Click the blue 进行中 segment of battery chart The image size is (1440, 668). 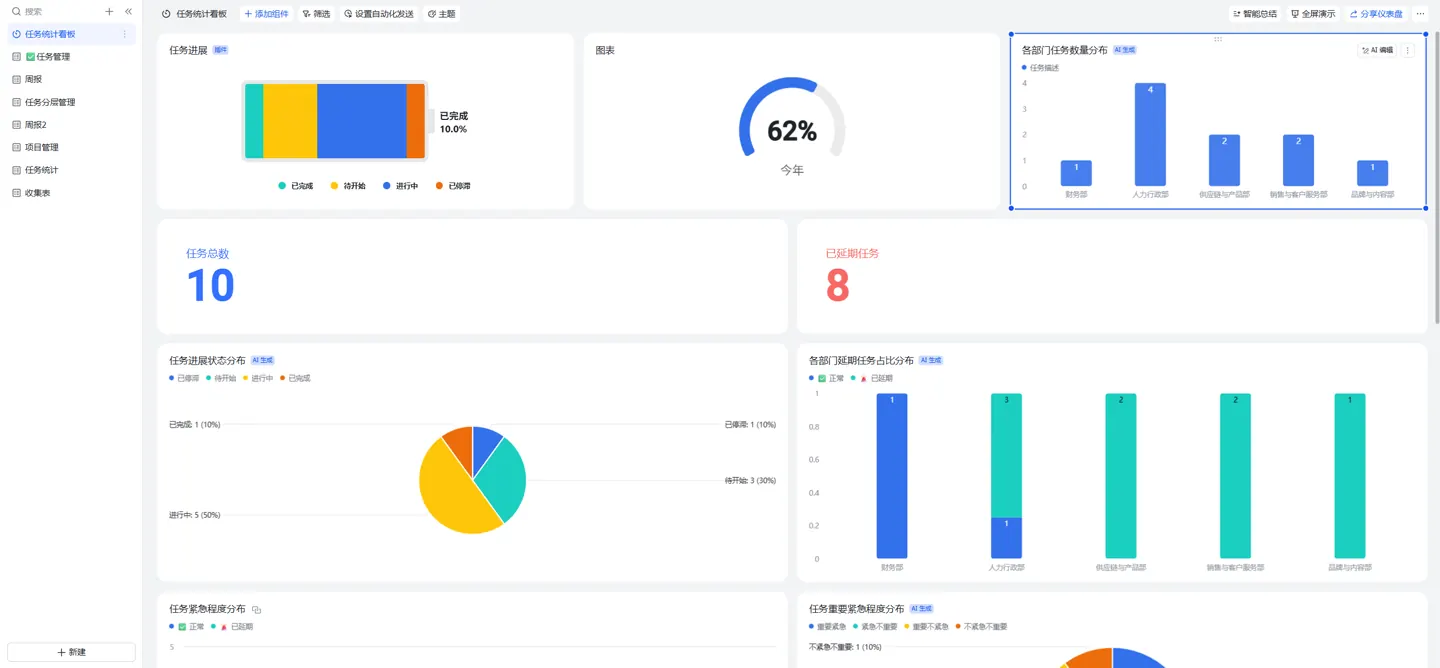pyautogui.click(x=361, y=121)
